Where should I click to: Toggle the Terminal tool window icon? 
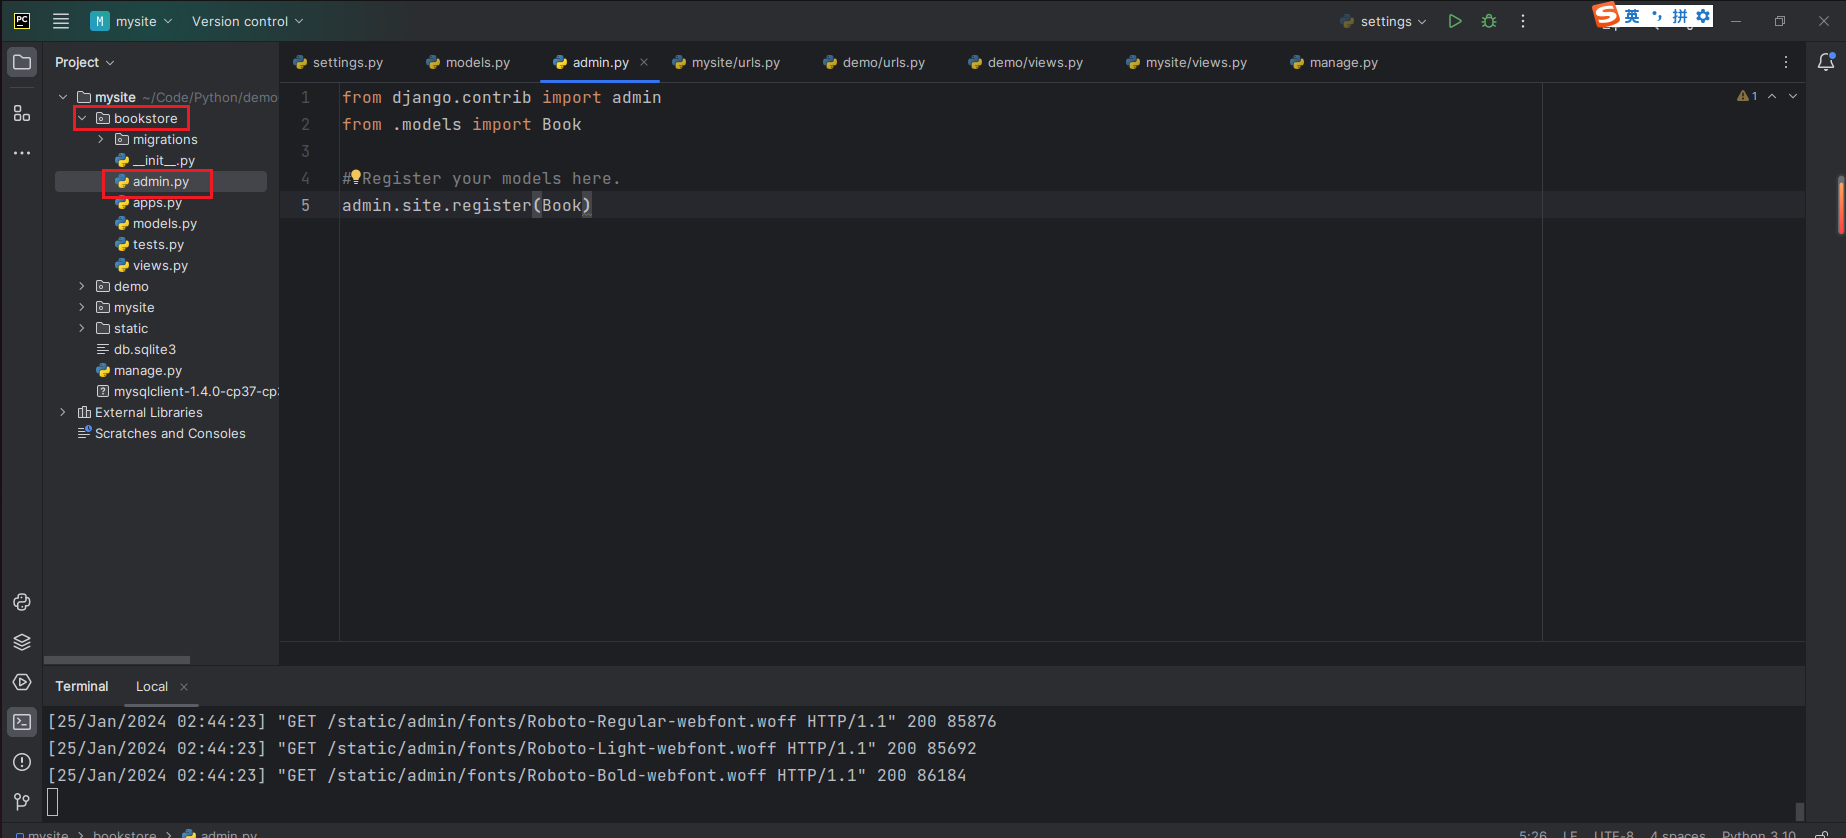coord(22,722)
